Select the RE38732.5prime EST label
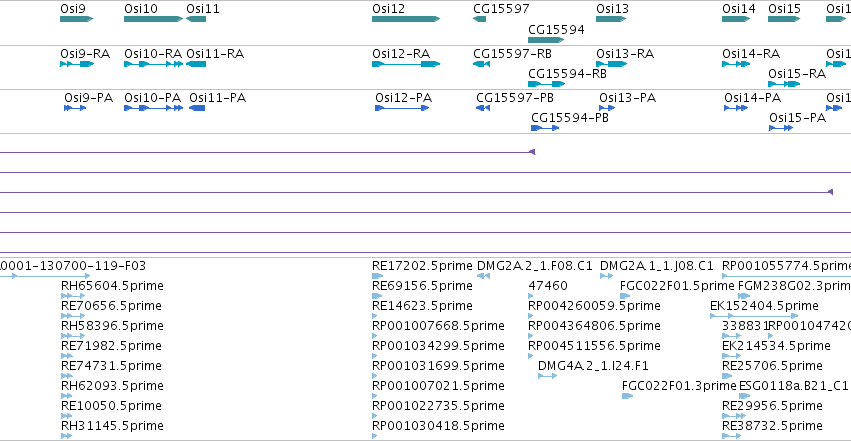The height and width of the screenshot is (441, 851). (x=772, y=426)
